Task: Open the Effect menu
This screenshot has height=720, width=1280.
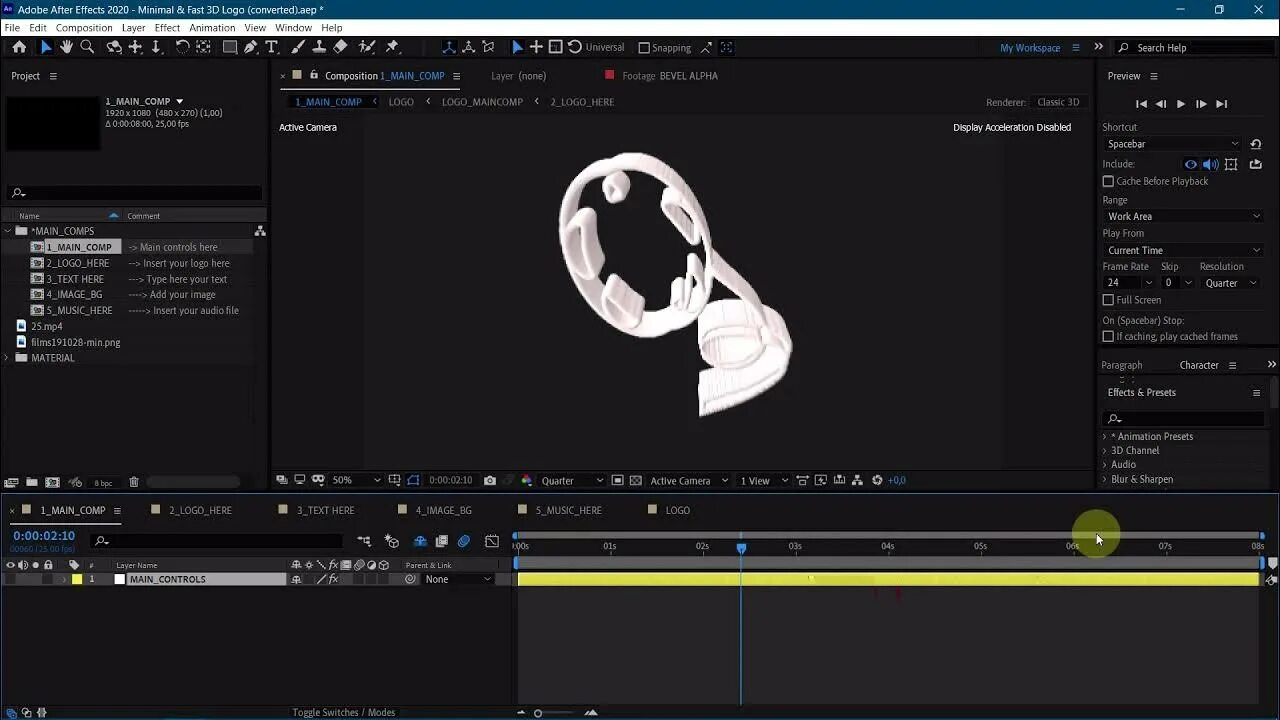Action: click(166, 27)
